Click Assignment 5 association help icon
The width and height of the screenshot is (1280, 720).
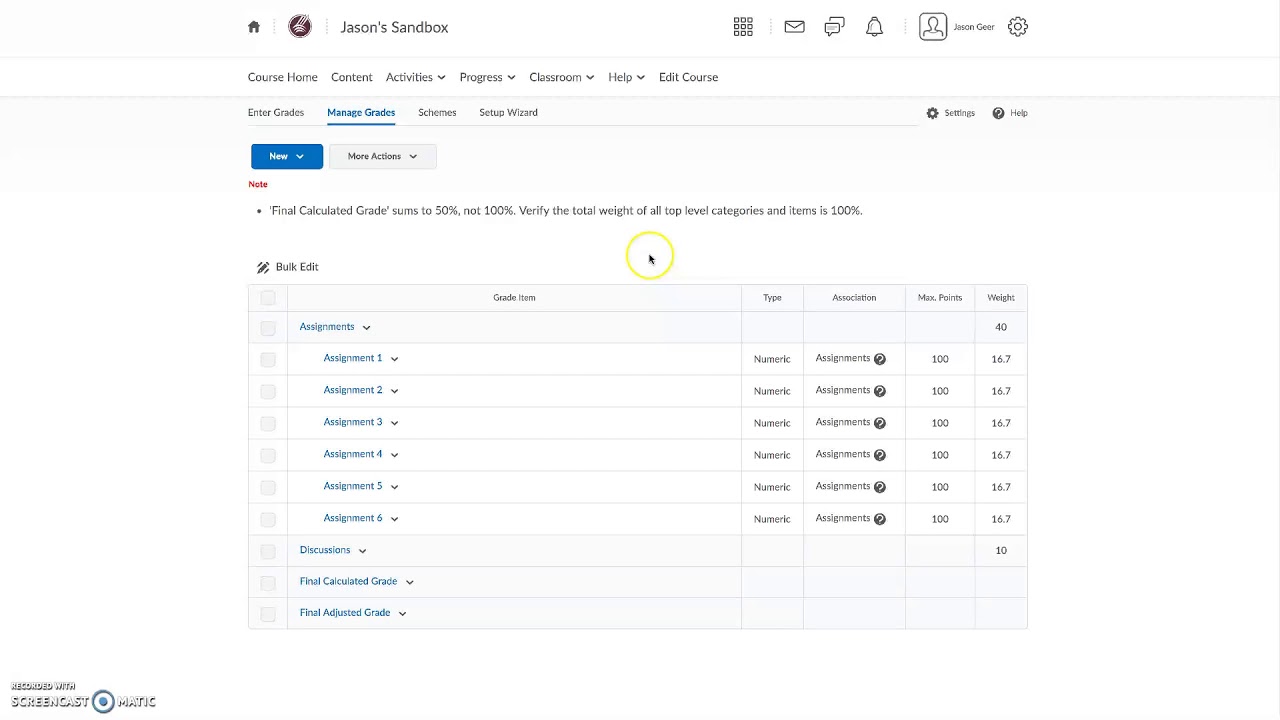pos(880,486)
